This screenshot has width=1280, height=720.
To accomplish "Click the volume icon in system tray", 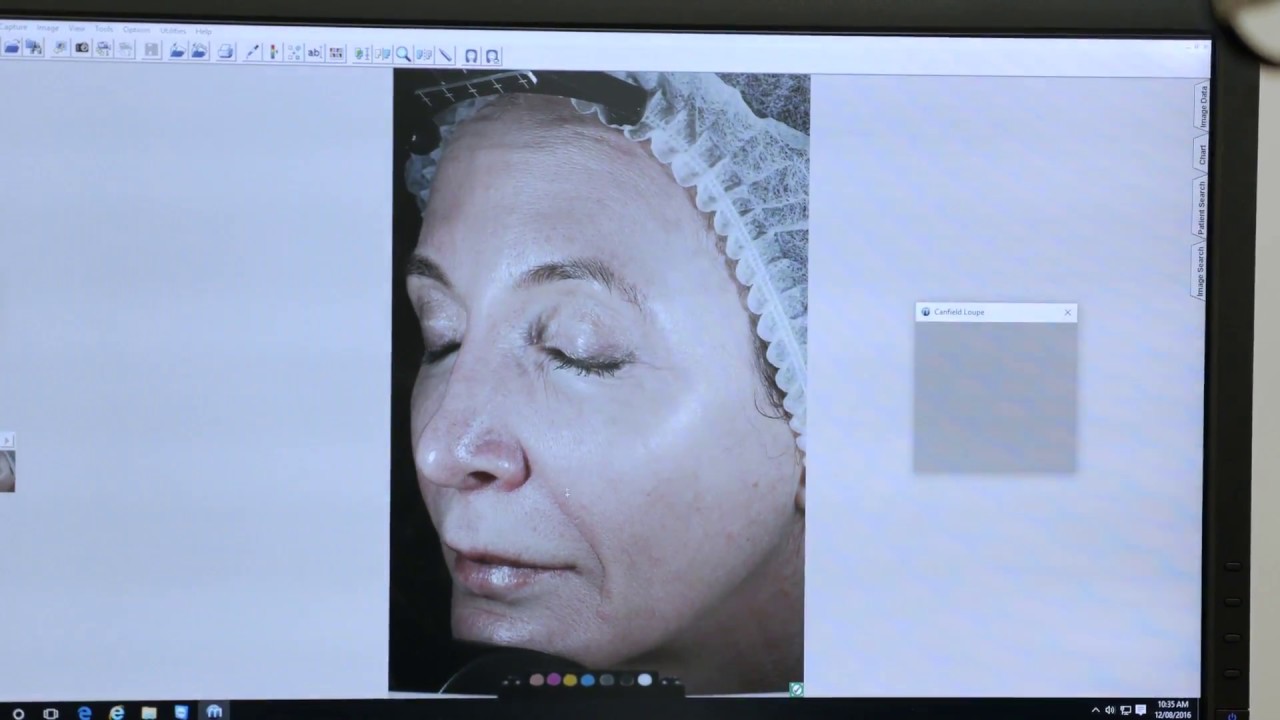I will 1110,710.
